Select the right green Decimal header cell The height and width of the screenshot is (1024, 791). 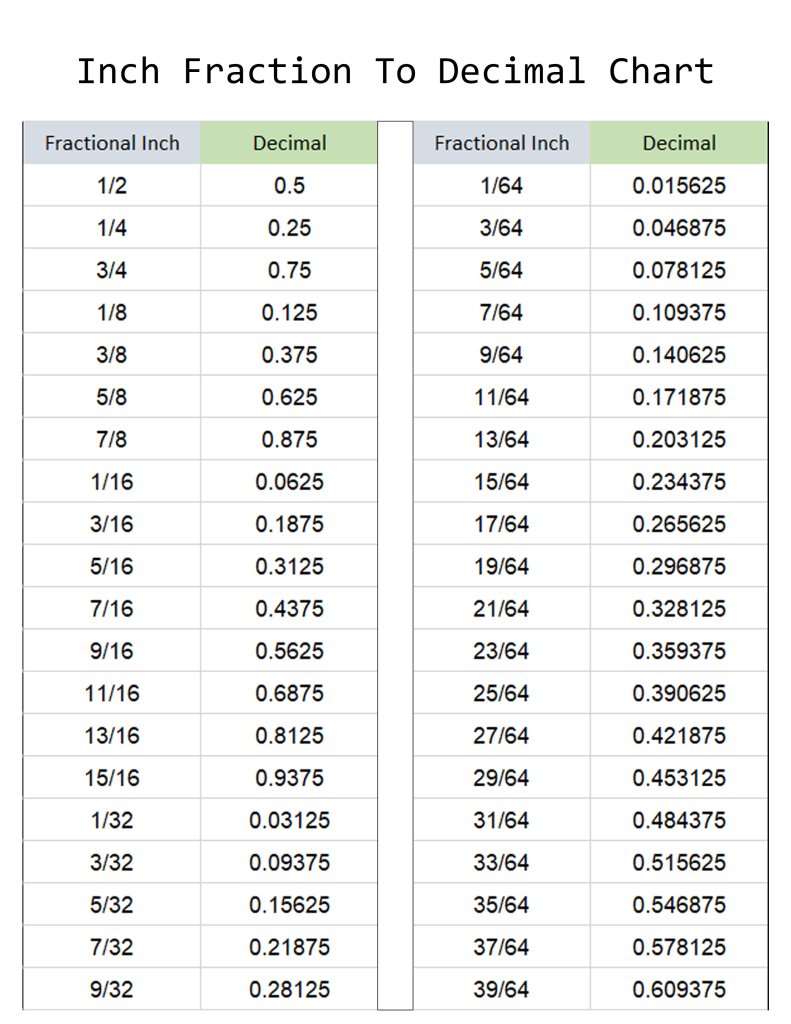(x=679, y=142)
